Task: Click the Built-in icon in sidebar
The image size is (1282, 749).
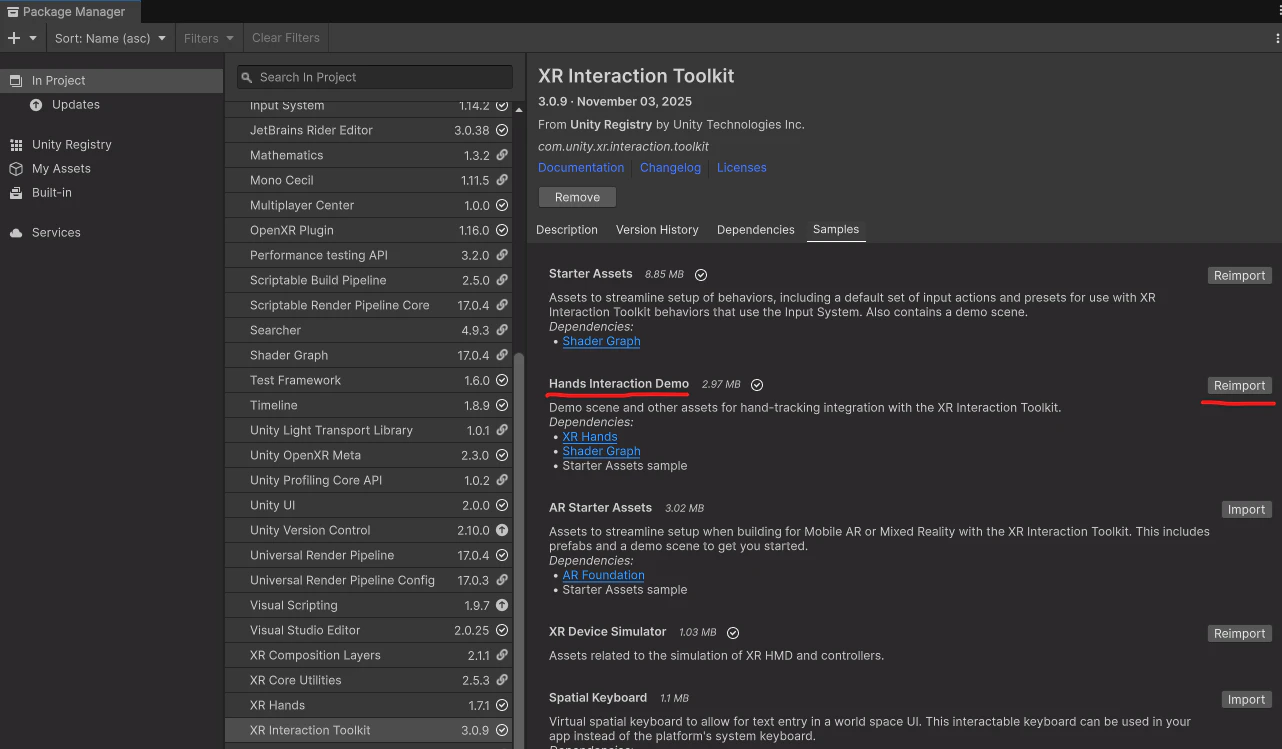Action: click(16, 193)
